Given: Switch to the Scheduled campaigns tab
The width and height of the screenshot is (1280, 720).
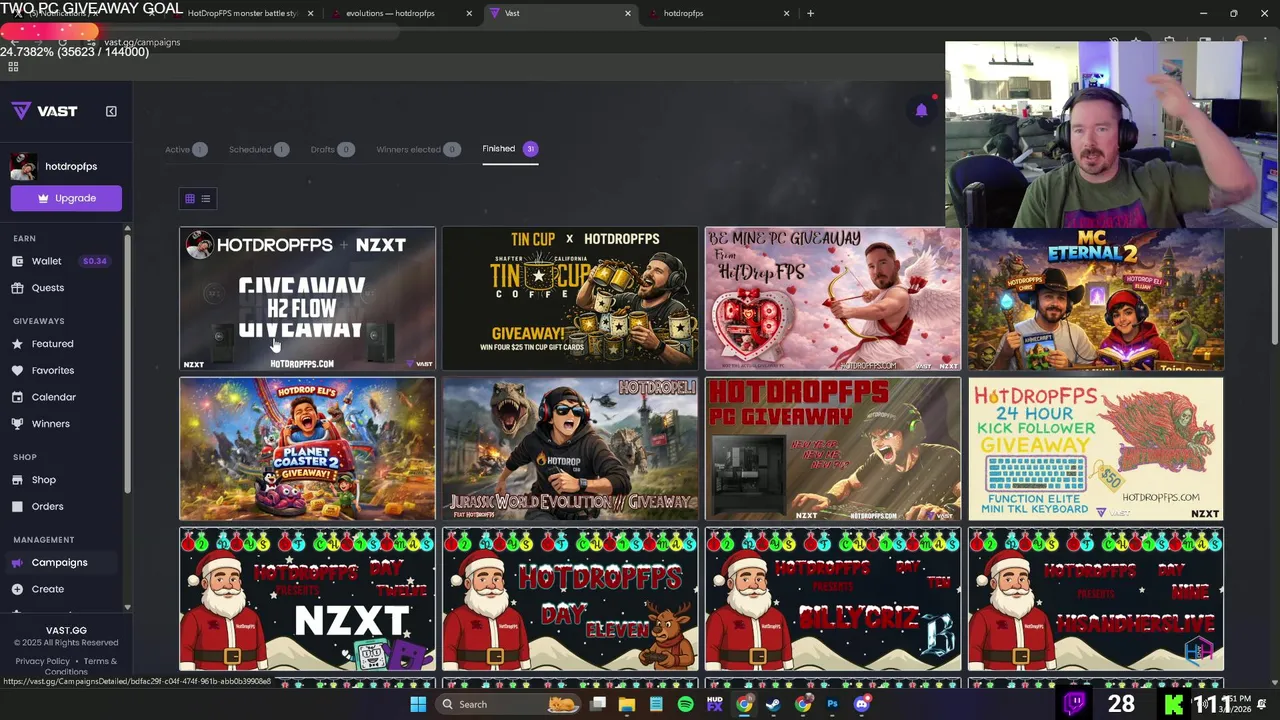Looking at the screenshot, I should pos(258,149).
